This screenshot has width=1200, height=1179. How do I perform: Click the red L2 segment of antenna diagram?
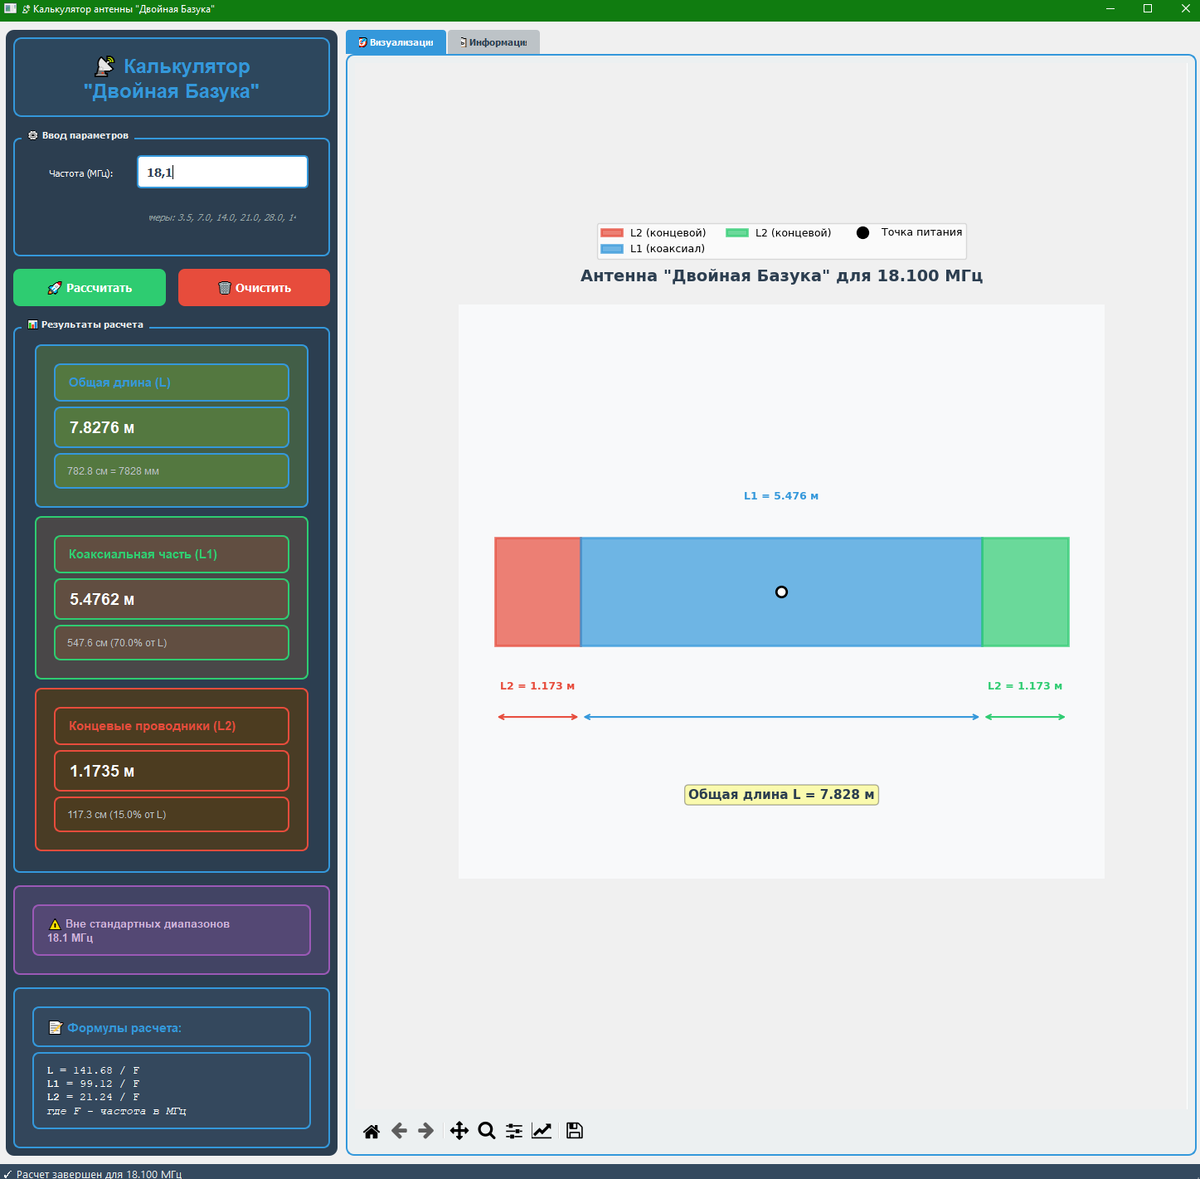coord(538,592)
